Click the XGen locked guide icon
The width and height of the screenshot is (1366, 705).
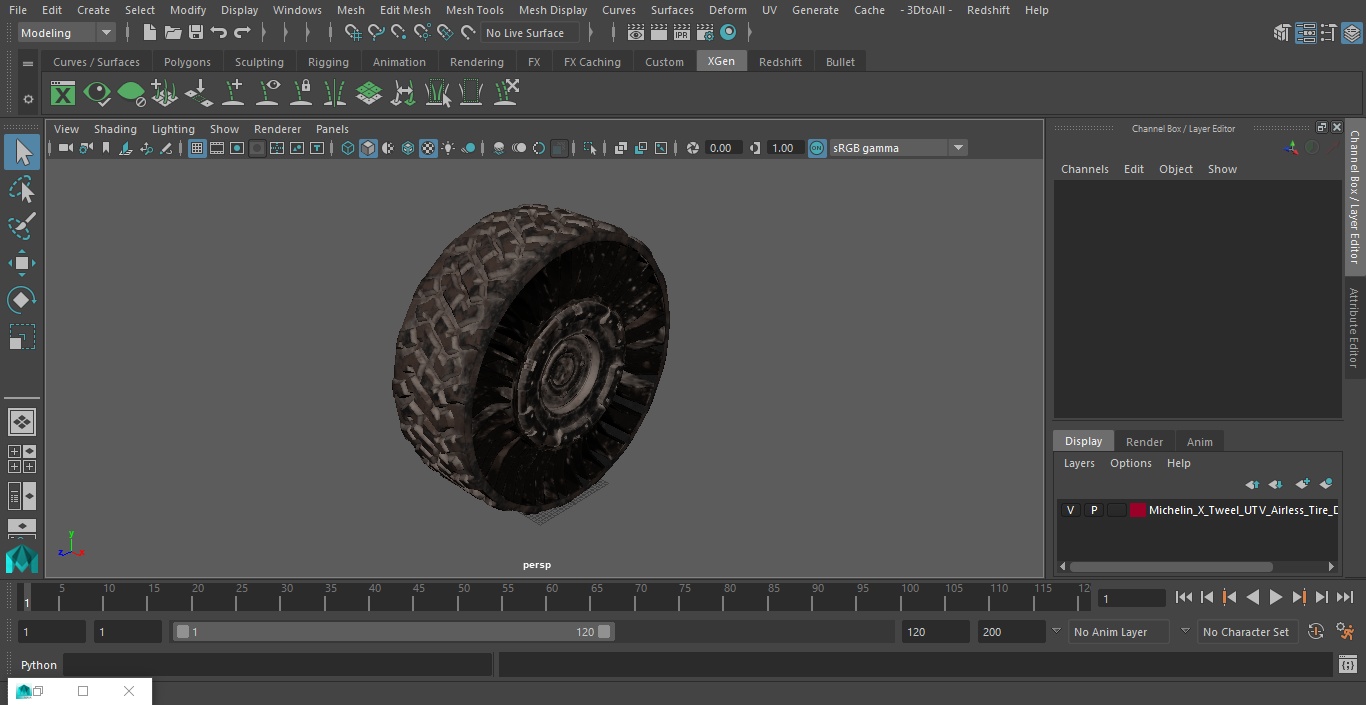coord(301,94)
